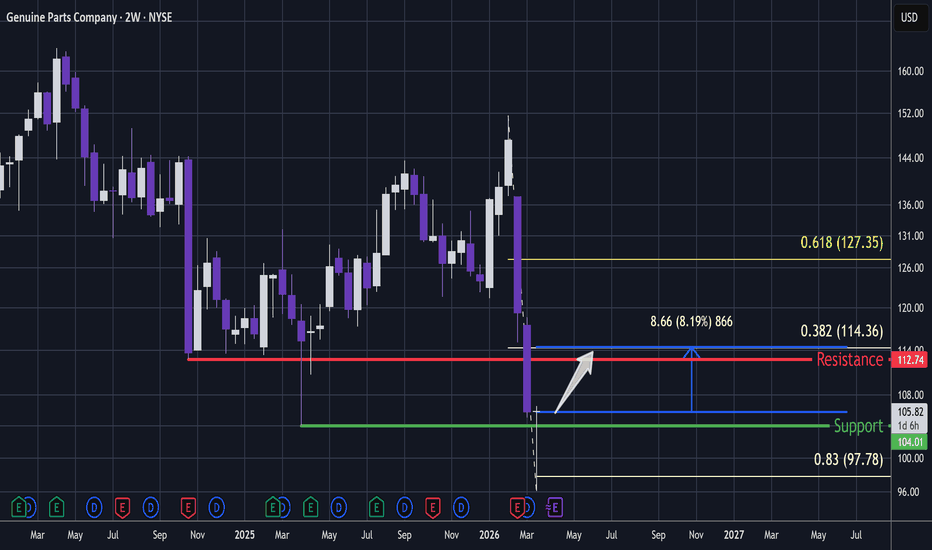
Task: Select the 8.66 (8.19%) price range label
Action: point(691,322)
